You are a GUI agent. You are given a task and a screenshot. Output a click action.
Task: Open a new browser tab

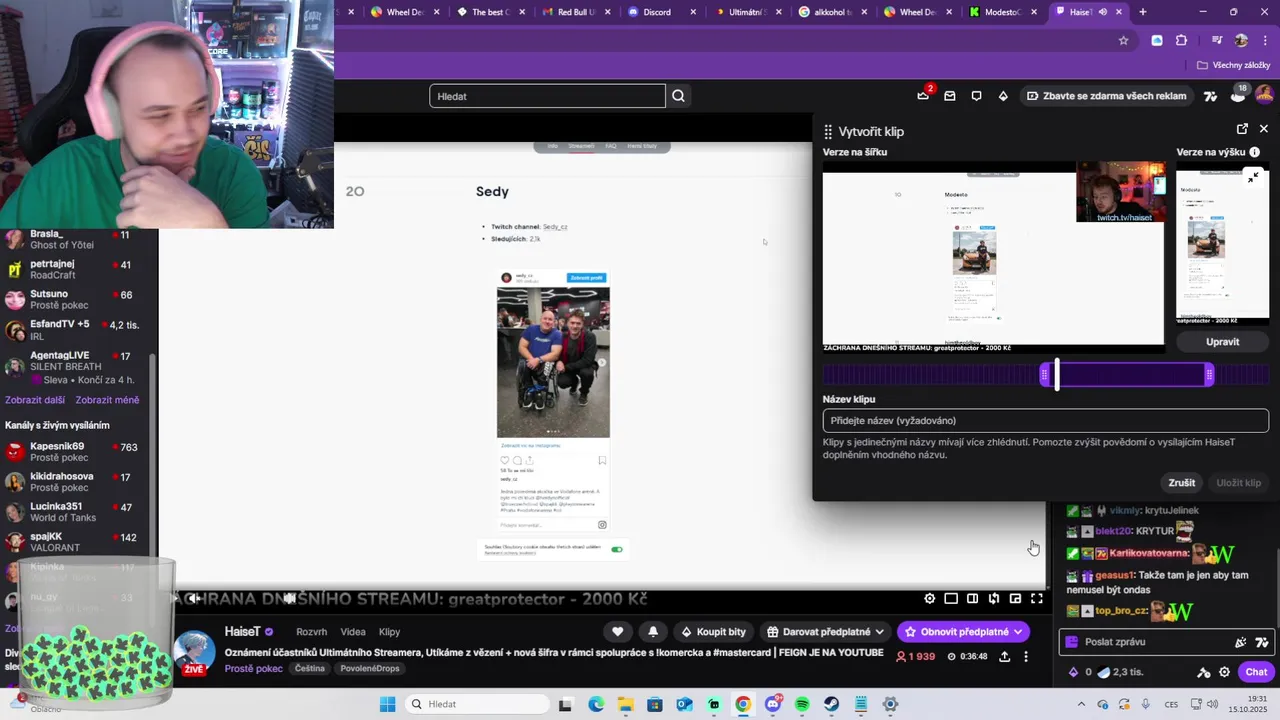click(1143, 12)
